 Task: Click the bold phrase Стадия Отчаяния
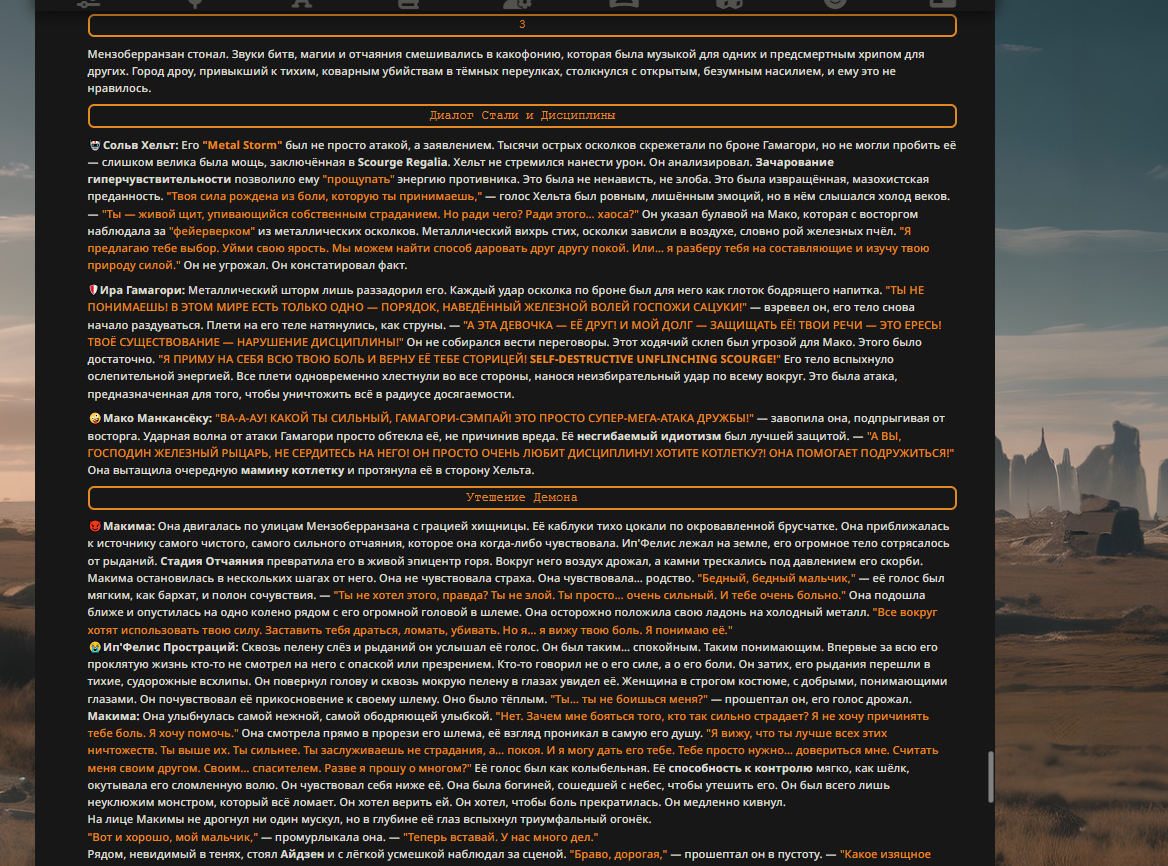pos(212,561)
